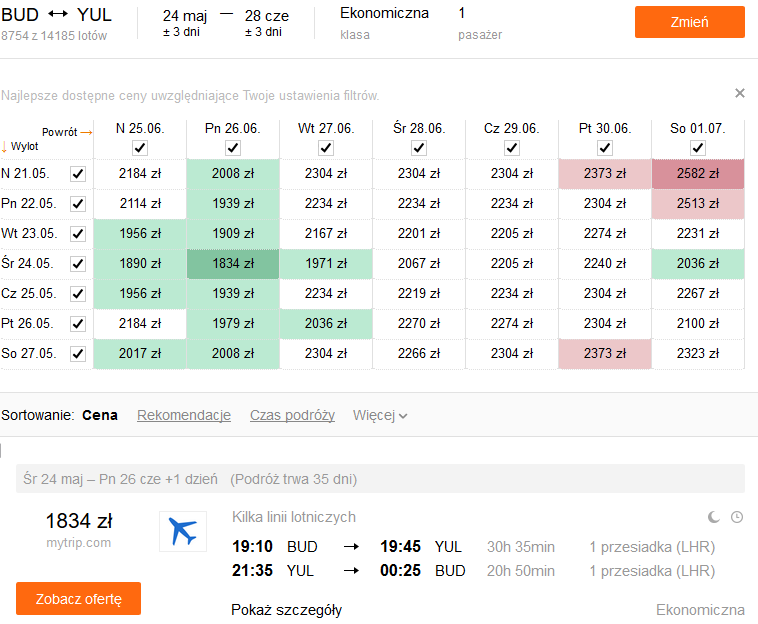The height and width of the screenshot is (624, 758).
Task: Click the BUD–YUL bidirectional arrow icon
Action: tap(58, 15)
